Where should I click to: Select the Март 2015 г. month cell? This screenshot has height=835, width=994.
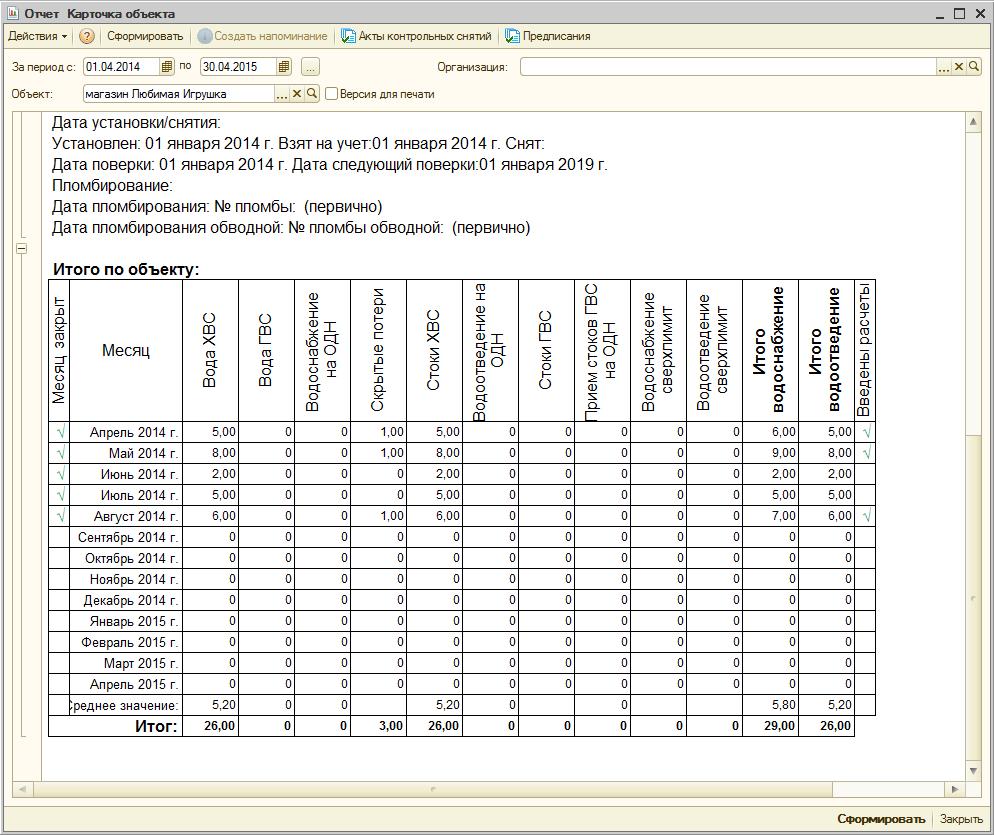(126, 663)
